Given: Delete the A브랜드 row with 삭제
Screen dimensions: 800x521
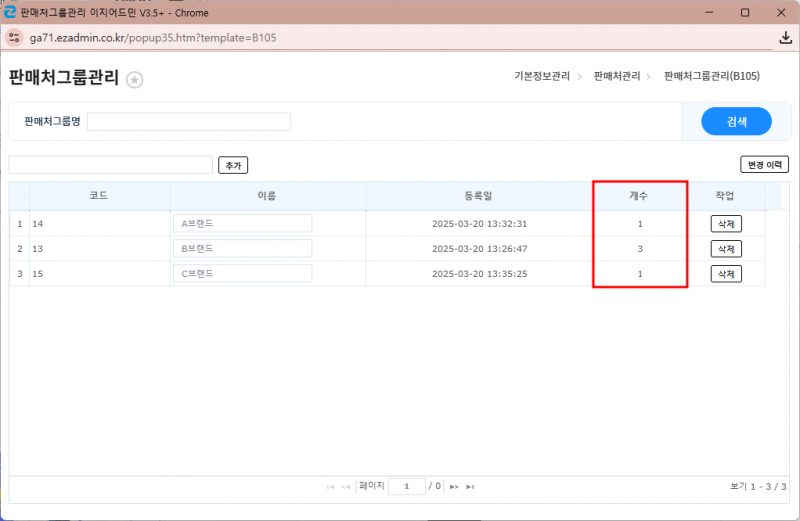Looking at the screenshot, I should 725,224.
